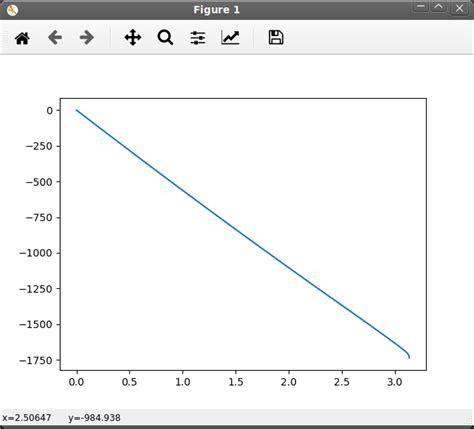
Task: Click the x-axis tick label '1.5'
Action: coord(236,382)
